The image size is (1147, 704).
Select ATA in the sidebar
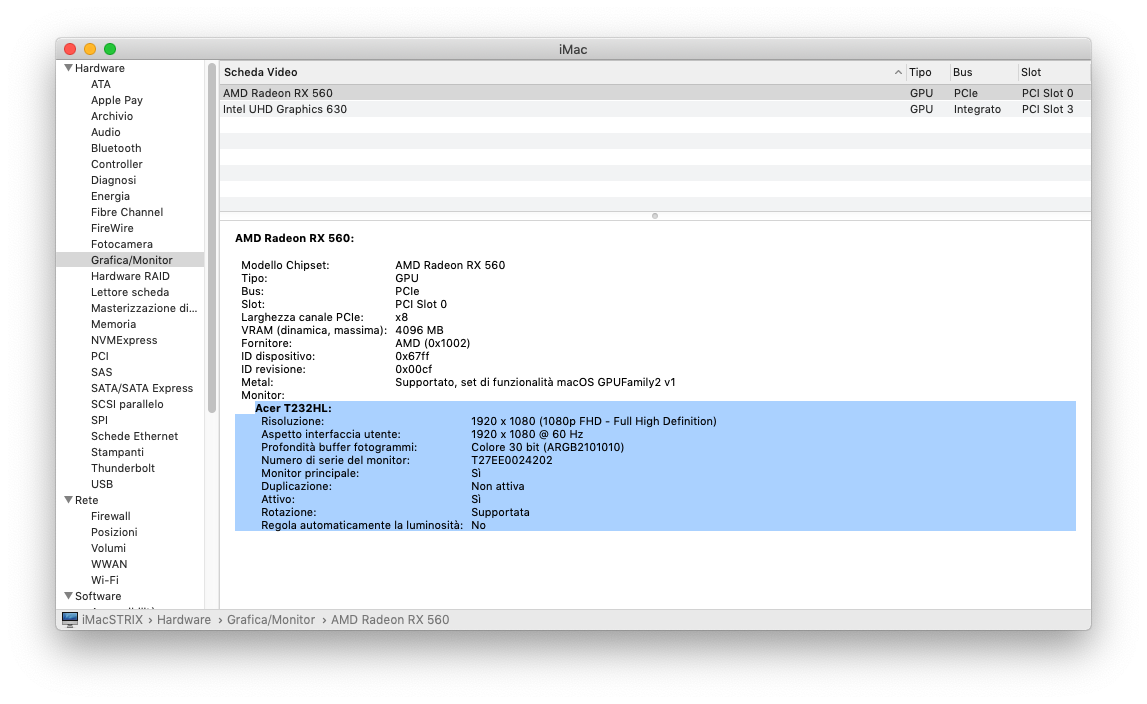click(x=101, y=84)
